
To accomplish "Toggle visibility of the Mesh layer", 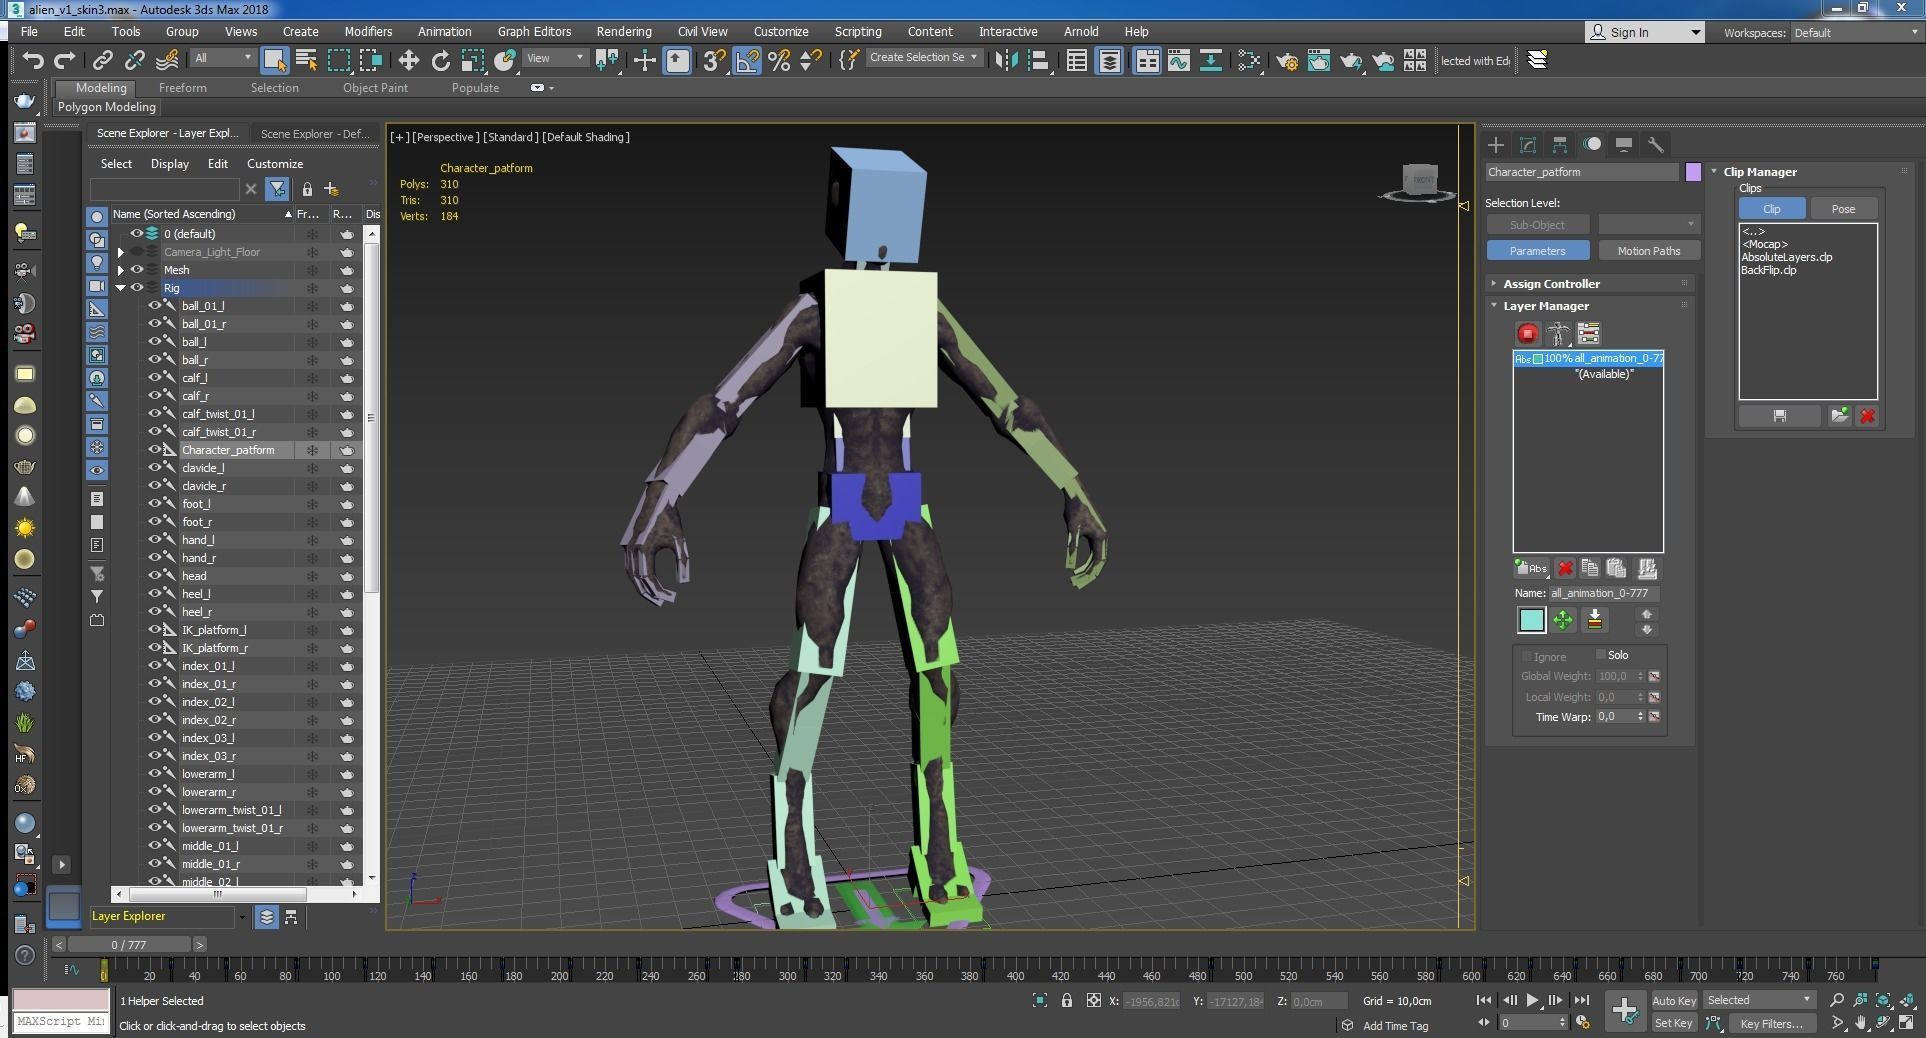I will (x=137, y=270).
